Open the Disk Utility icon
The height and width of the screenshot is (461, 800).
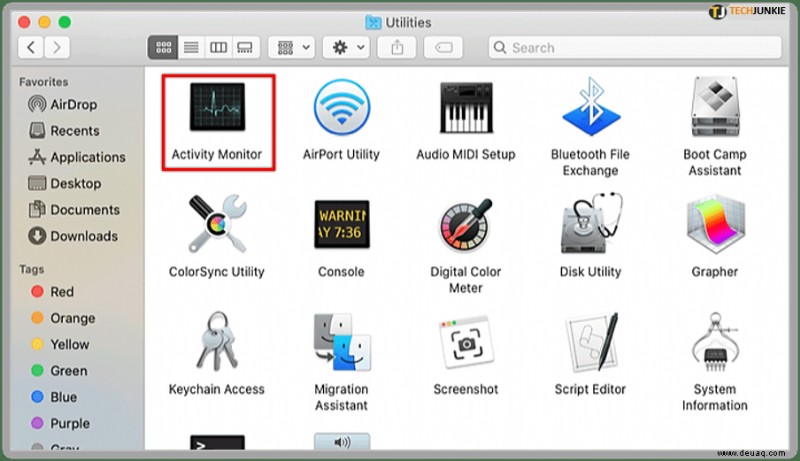[591, 223]
